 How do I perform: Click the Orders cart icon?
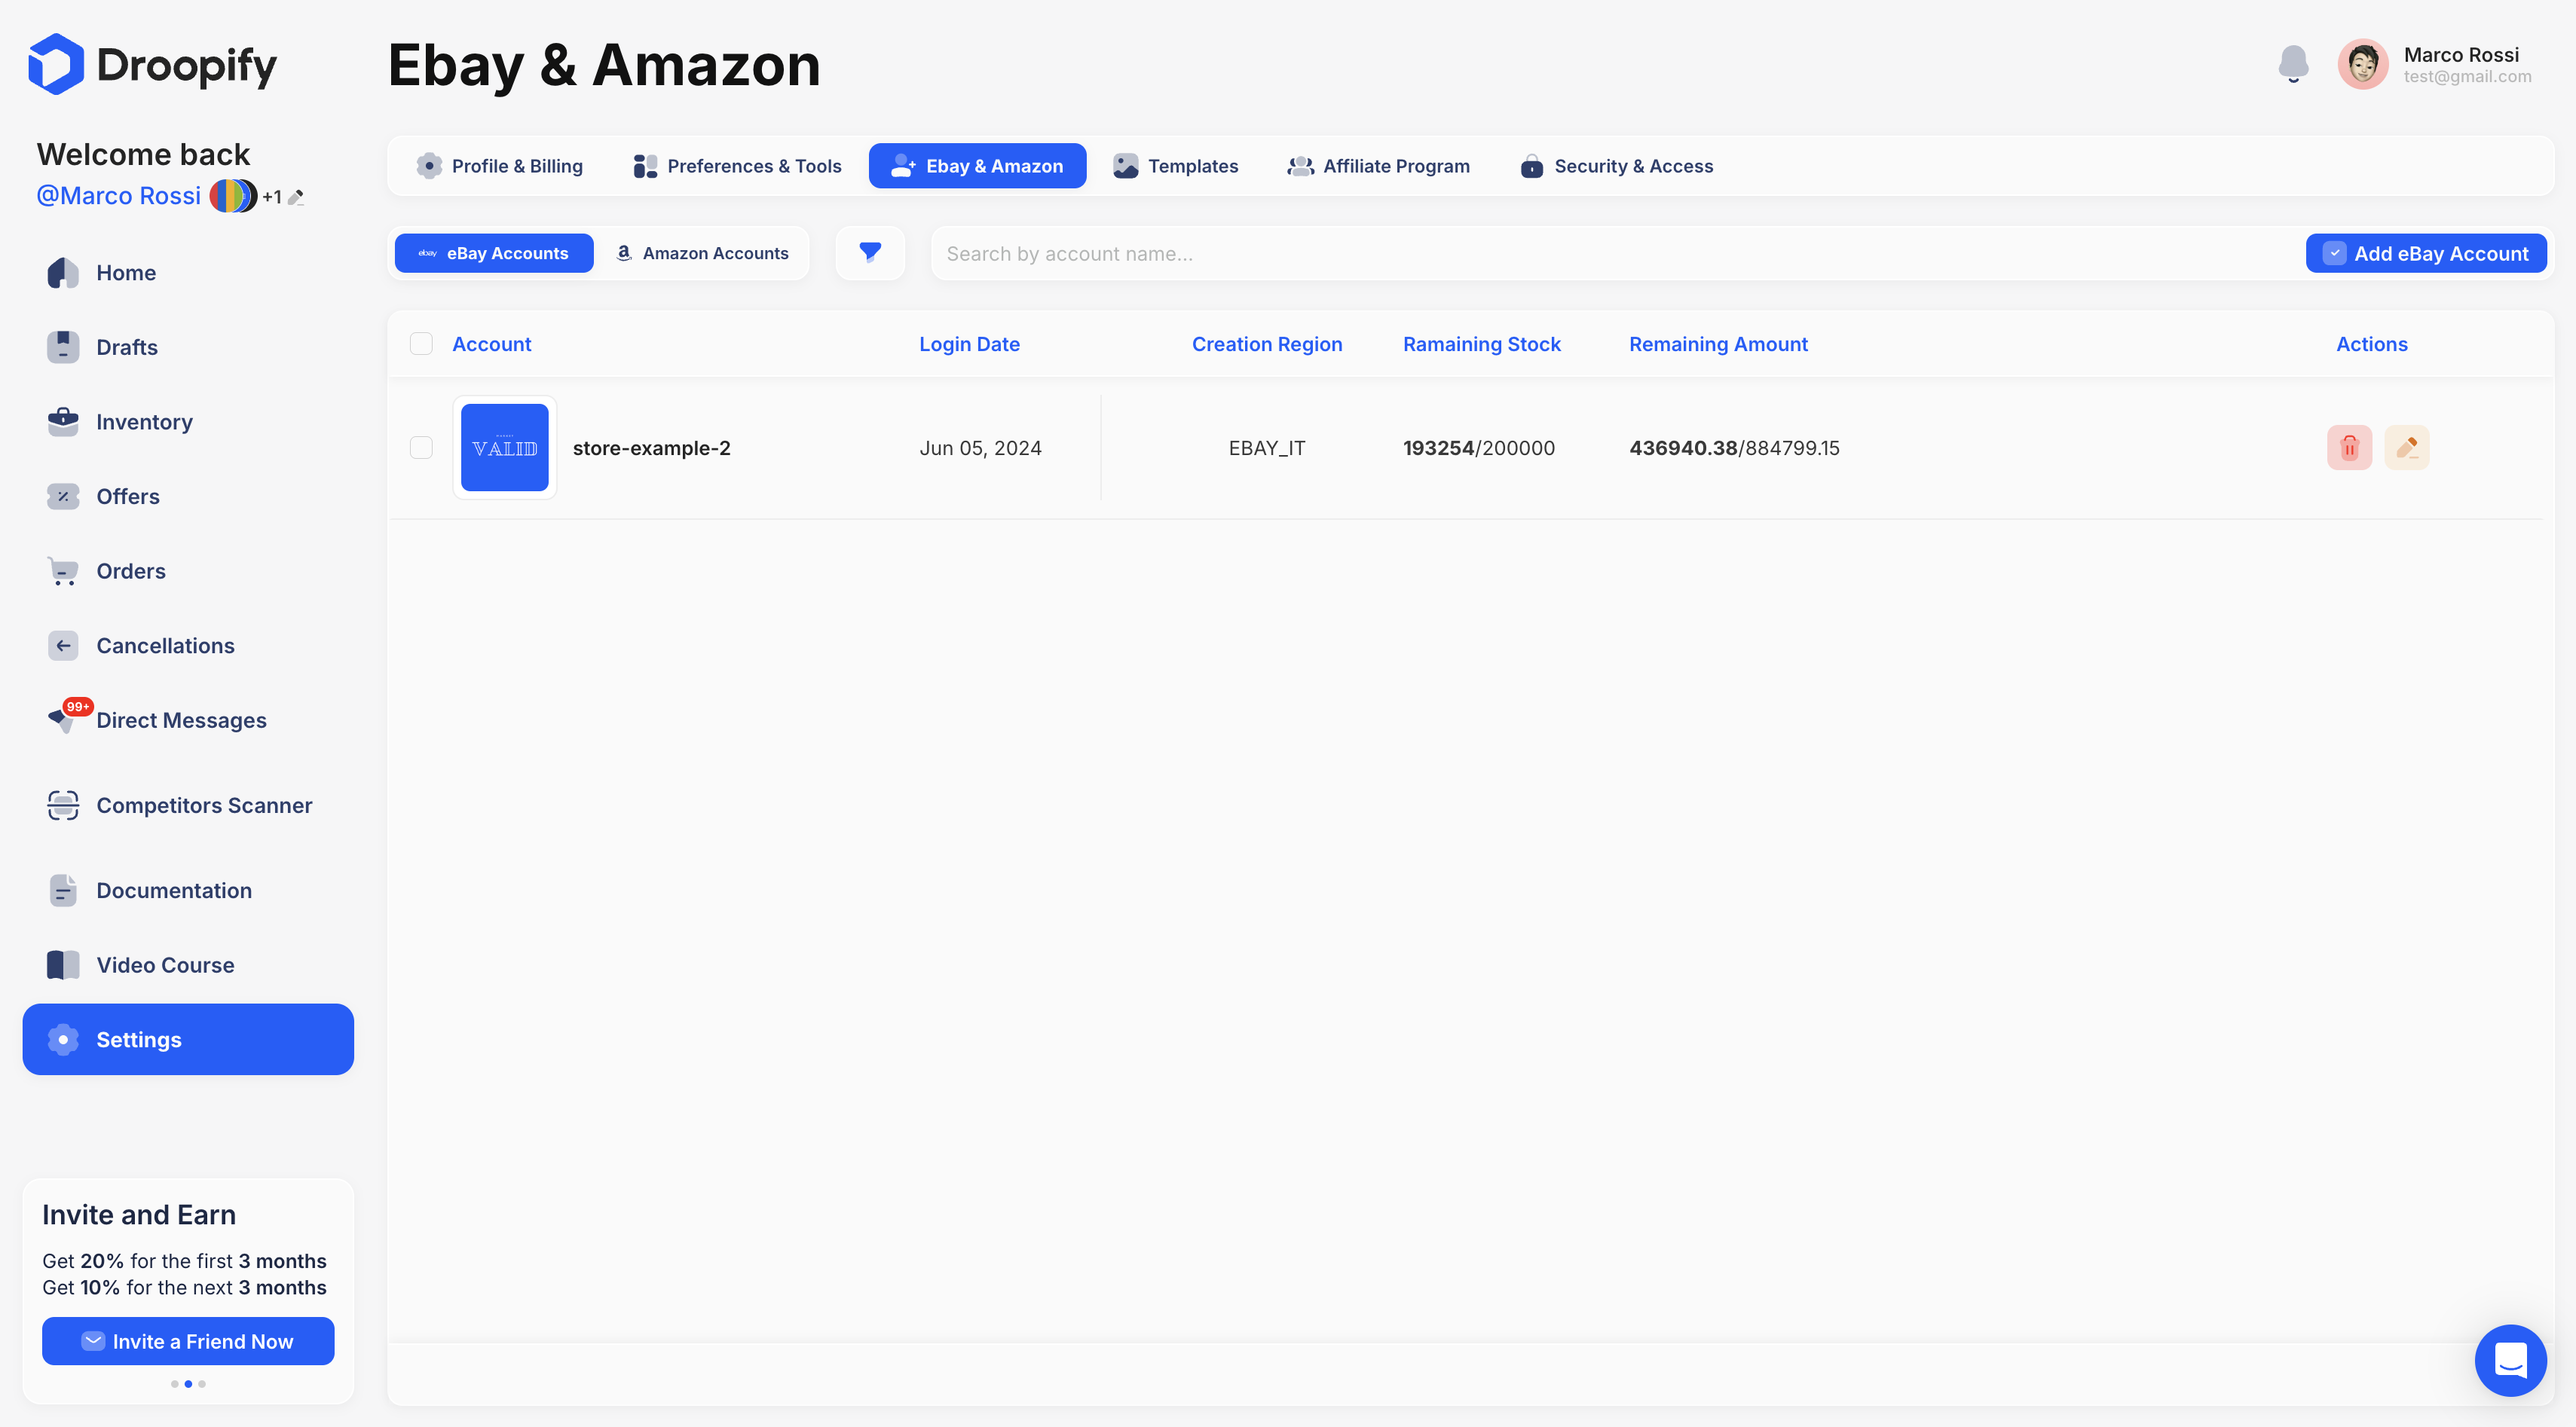coord(63,571)
